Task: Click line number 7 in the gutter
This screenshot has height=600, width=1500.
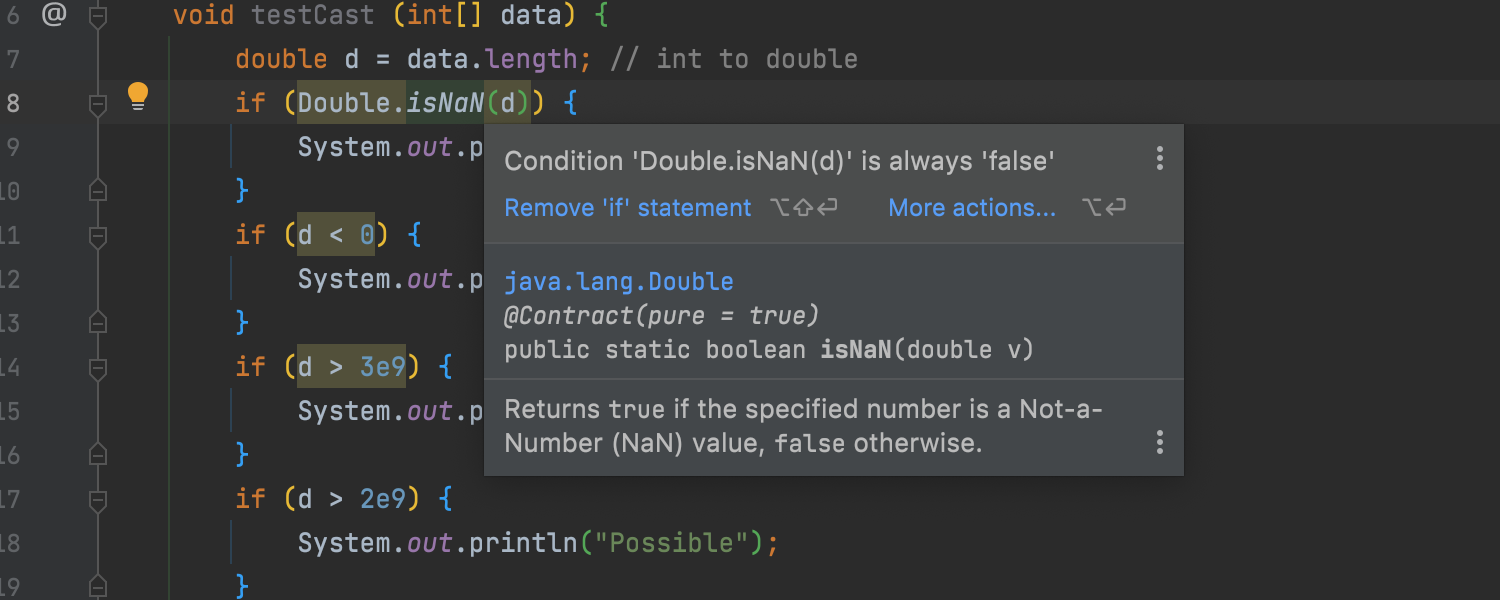Action: [13, 59]
